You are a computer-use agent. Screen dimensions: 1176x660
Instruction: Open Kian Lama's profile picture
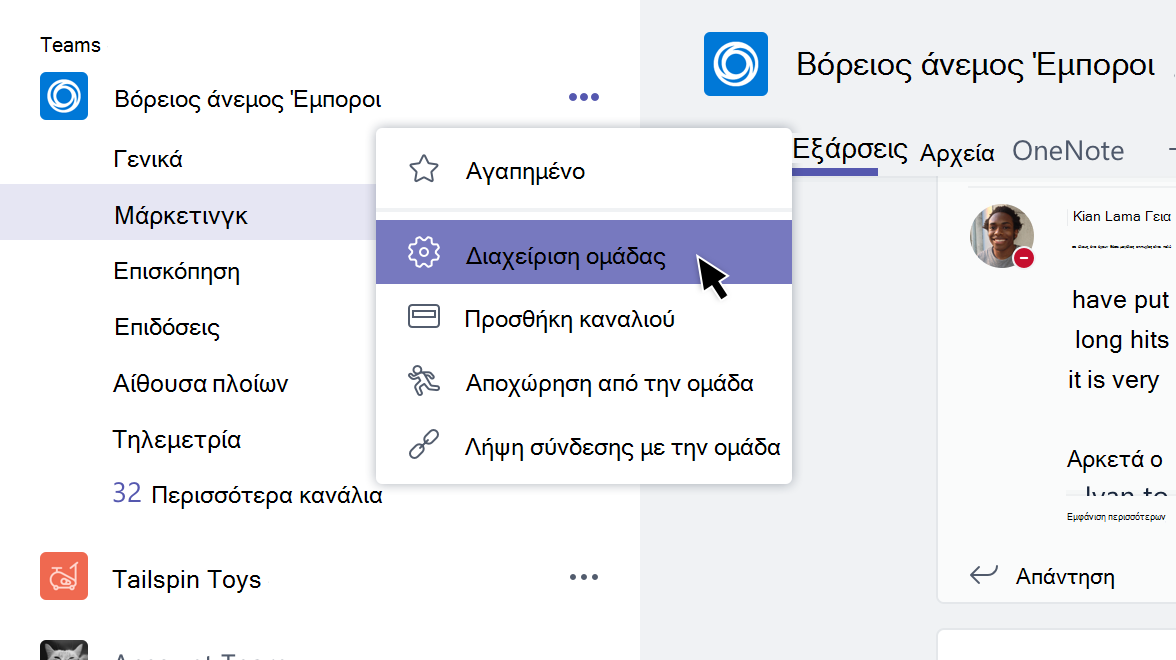click(x=1001, y=236)
